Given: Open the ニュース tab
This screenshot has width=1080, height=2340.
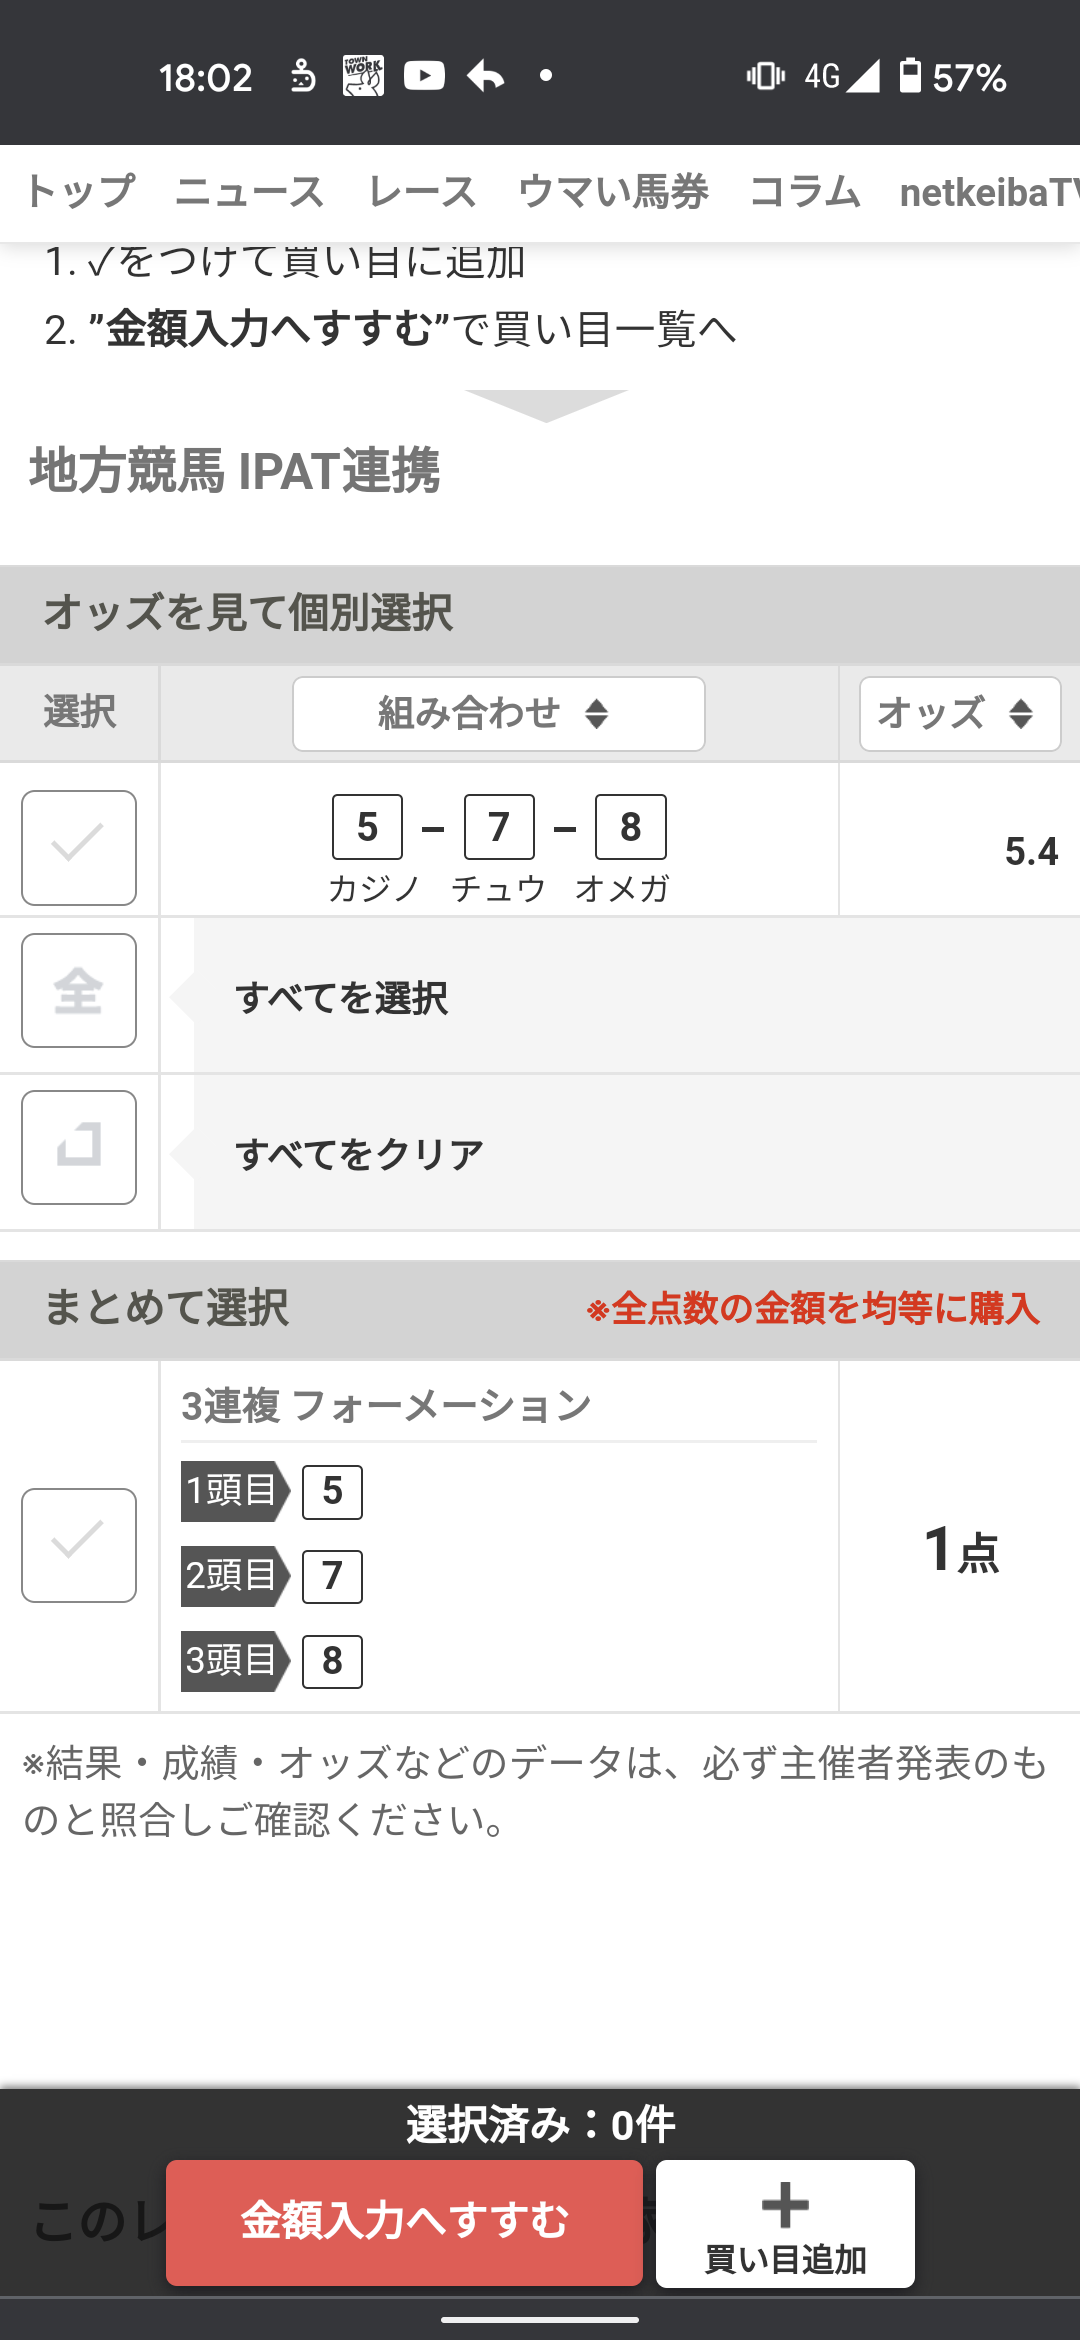Looking at the screenshot, I should click(x=249, y=192).
